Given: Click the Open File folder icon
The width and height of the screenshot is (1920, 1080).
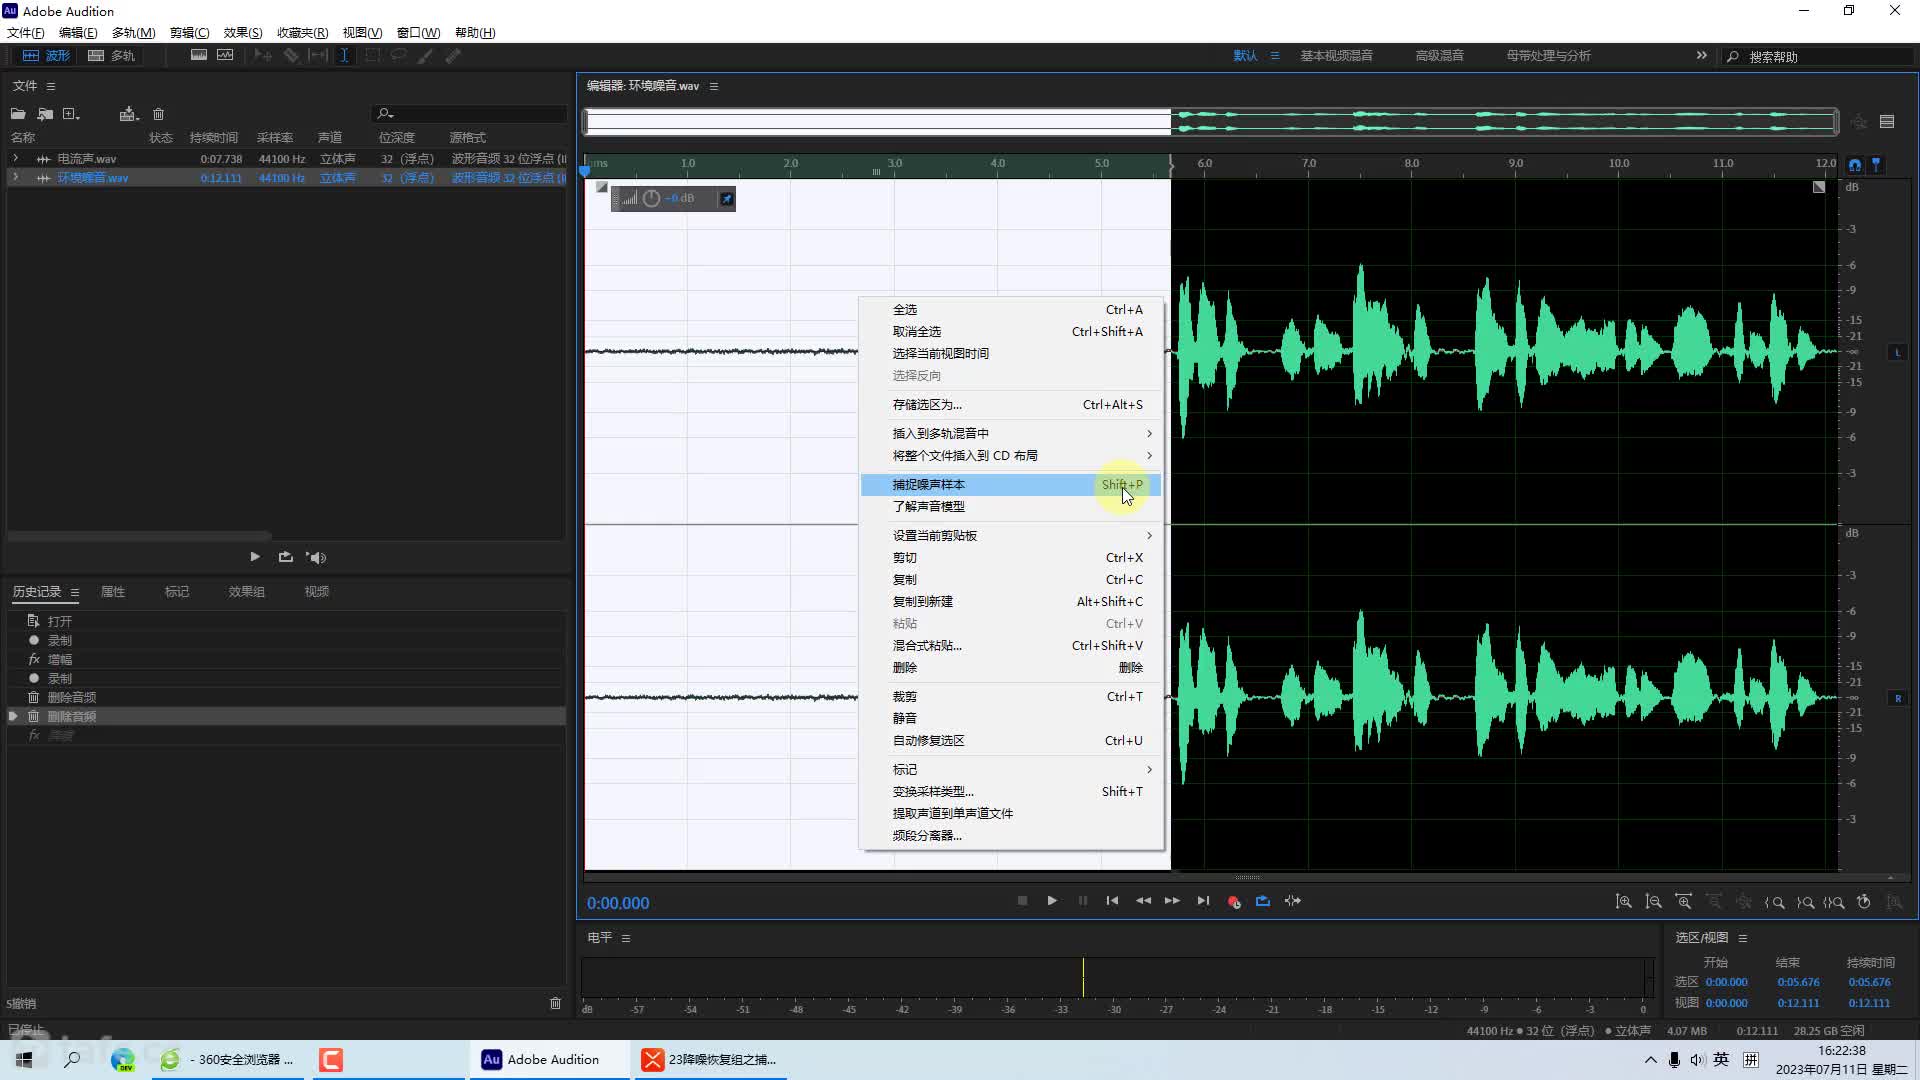Looking at the screenshot, I should [18, 114].
